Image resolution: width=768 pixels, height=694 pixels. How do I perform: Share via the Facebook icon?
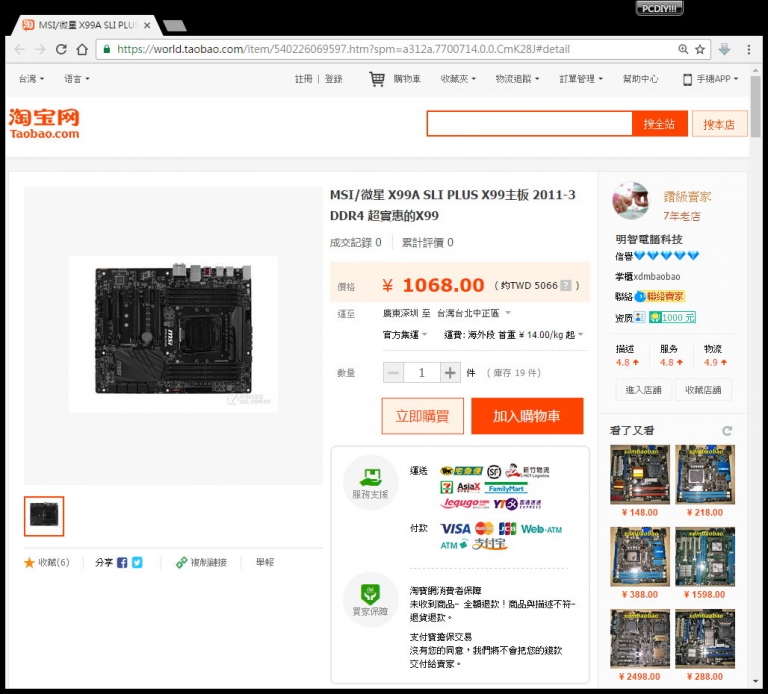[122, 563]
